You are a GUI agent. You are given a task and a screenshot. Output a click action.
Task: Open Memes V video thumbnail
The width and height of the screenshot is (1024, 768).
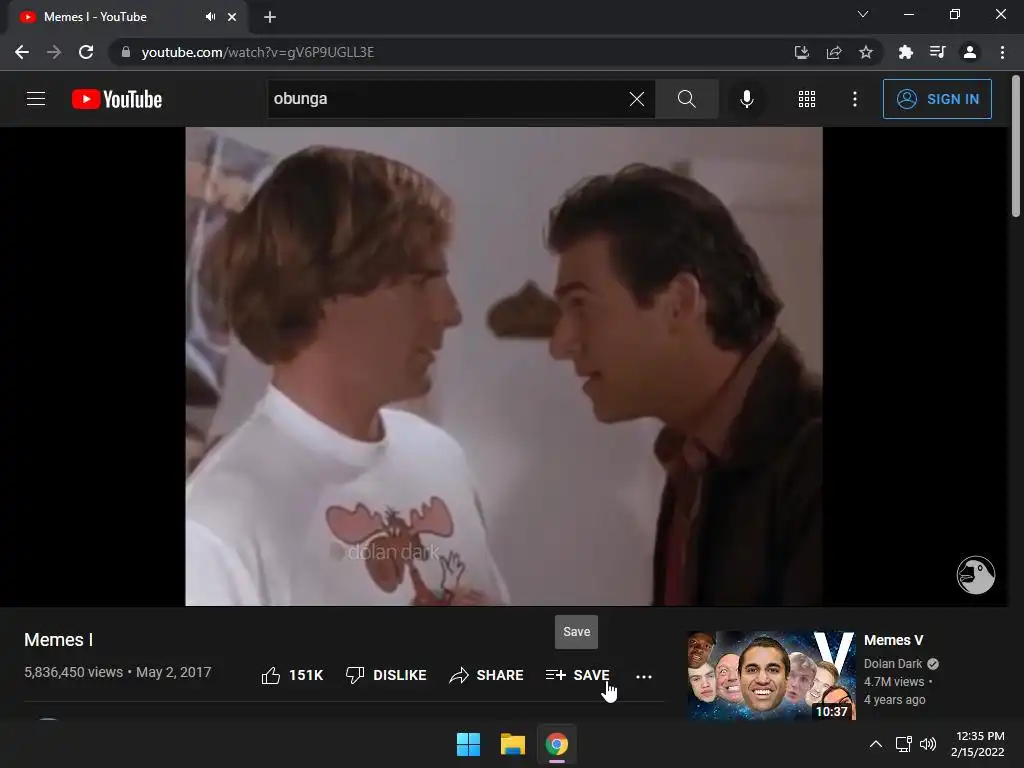point(771,675)
